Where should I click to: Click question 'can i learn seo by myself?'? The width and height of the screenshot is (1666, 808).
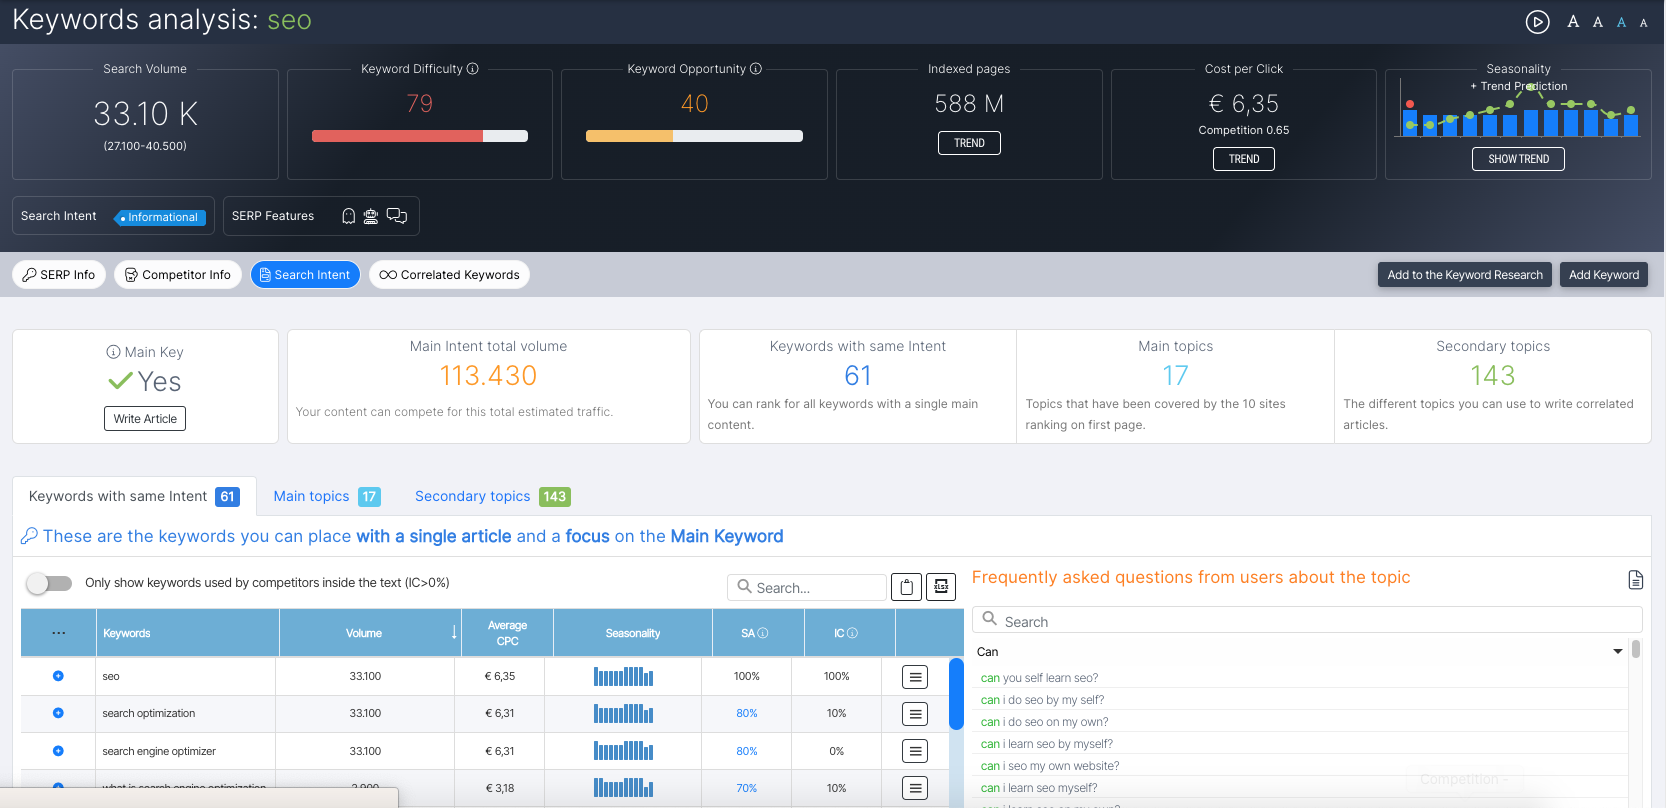(x=1046, y=744)
